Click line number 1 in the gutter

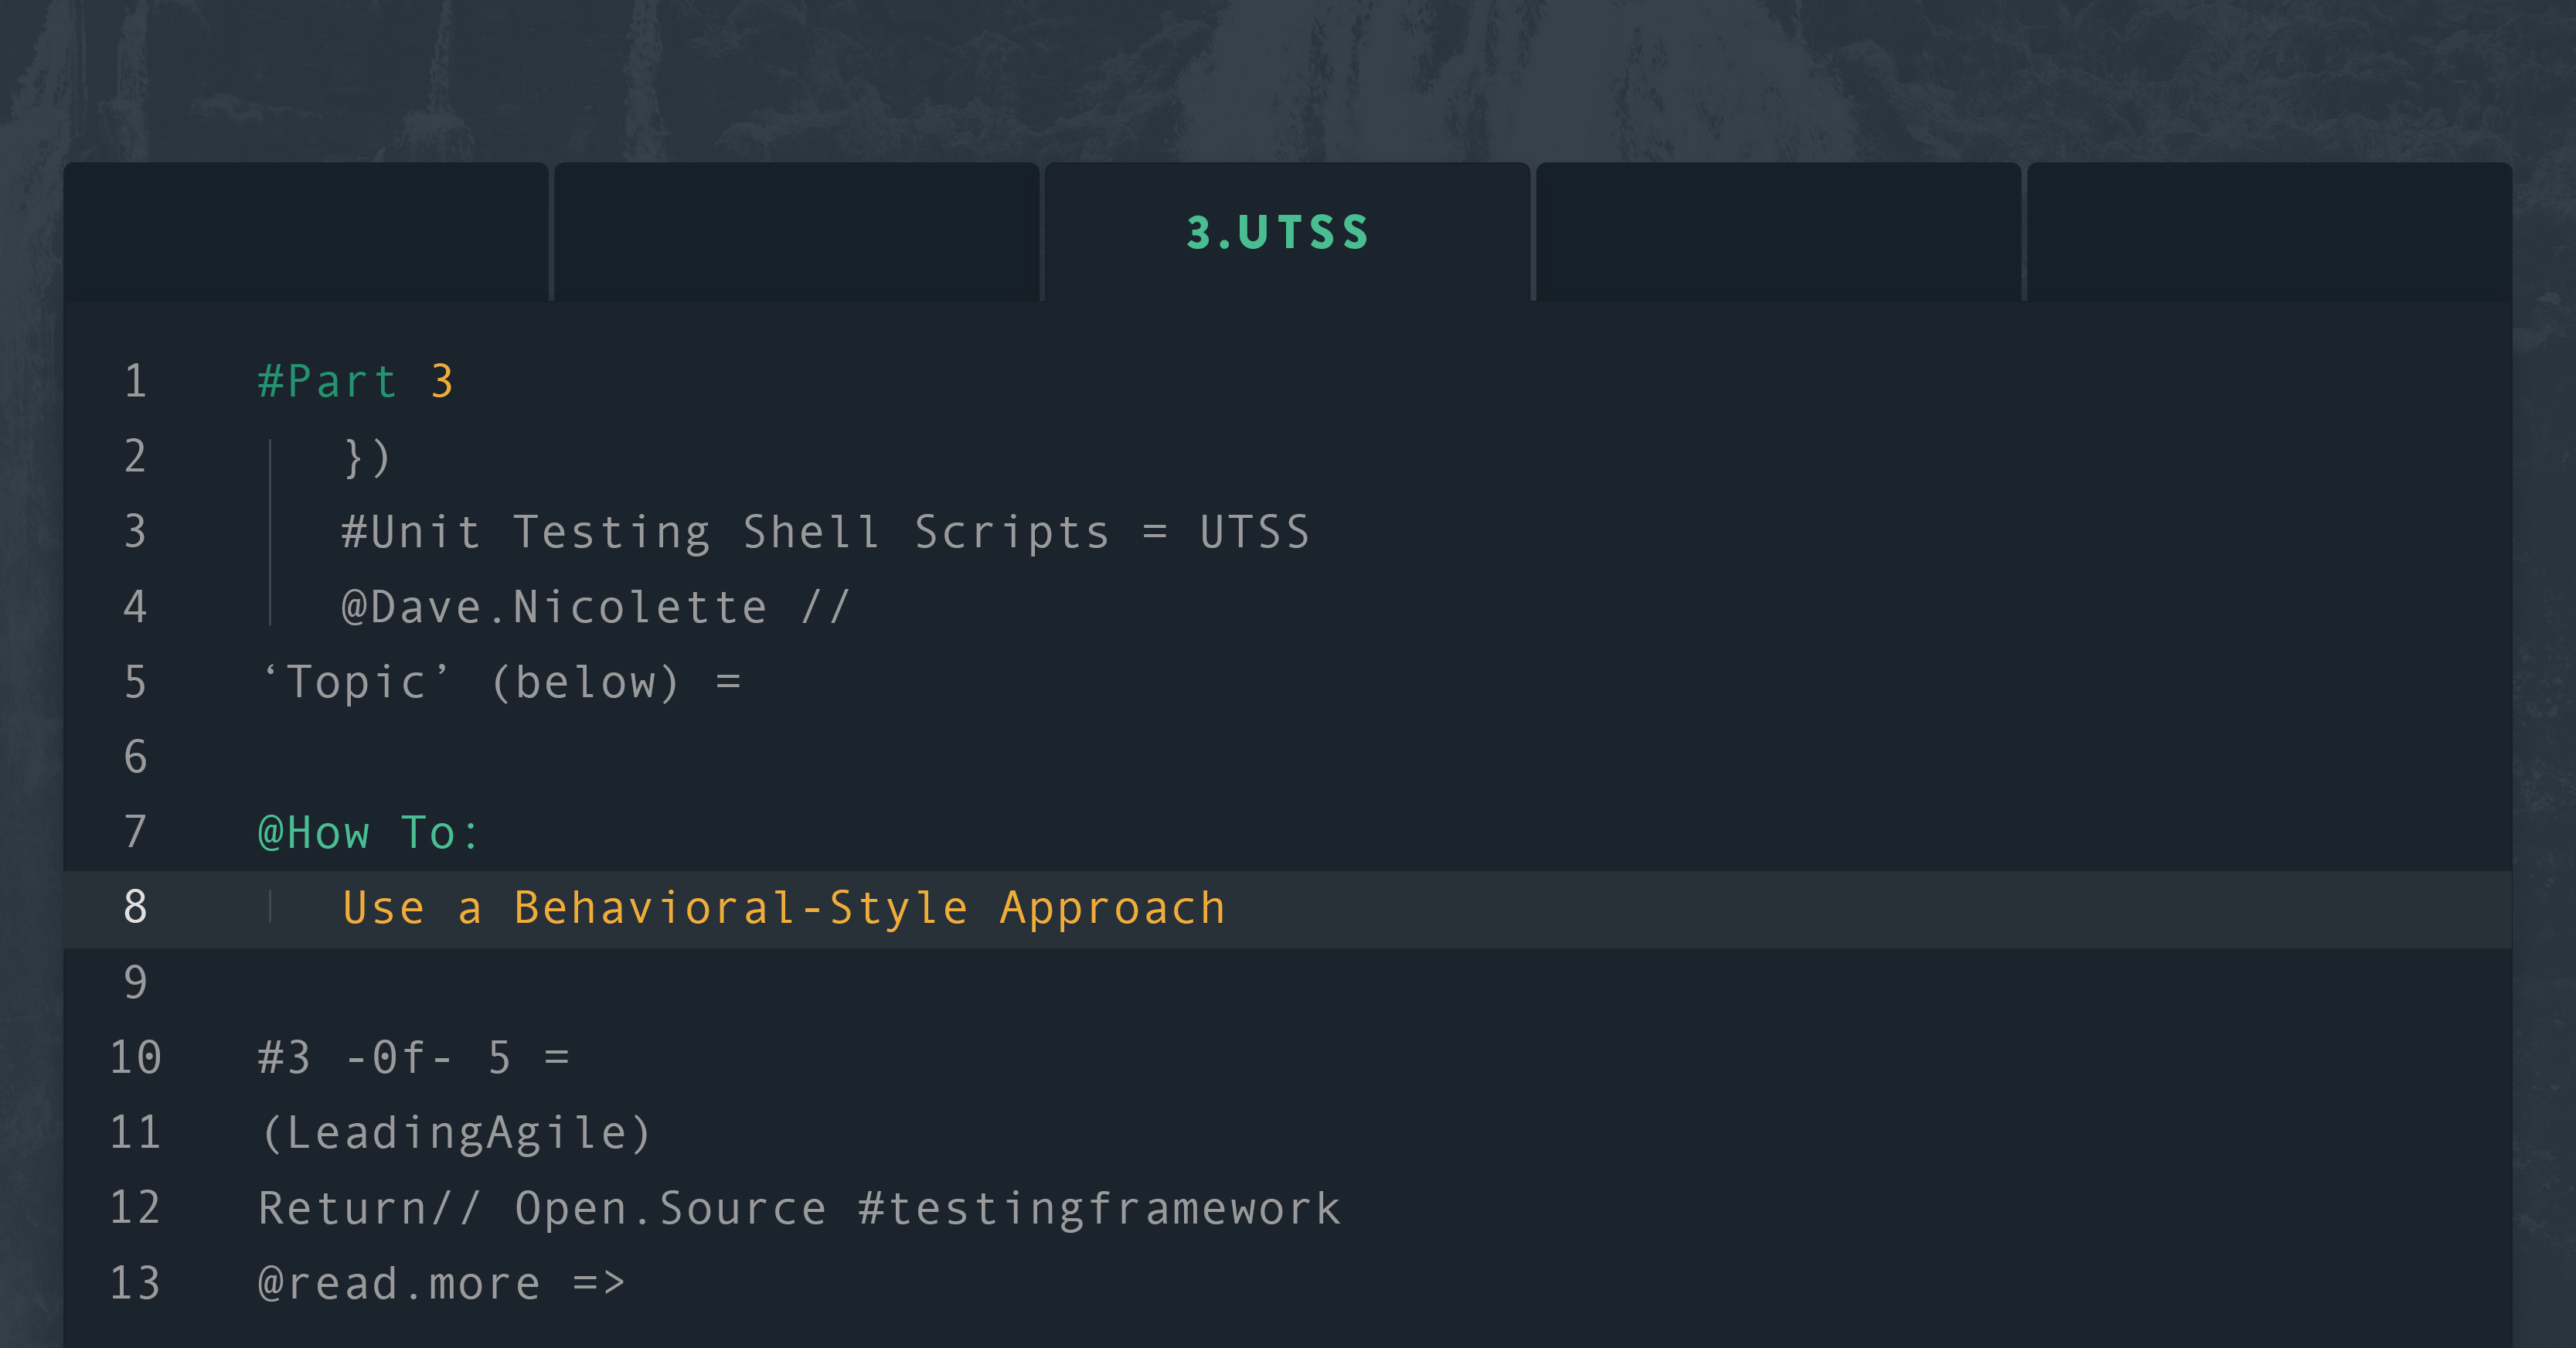[136, 381]
